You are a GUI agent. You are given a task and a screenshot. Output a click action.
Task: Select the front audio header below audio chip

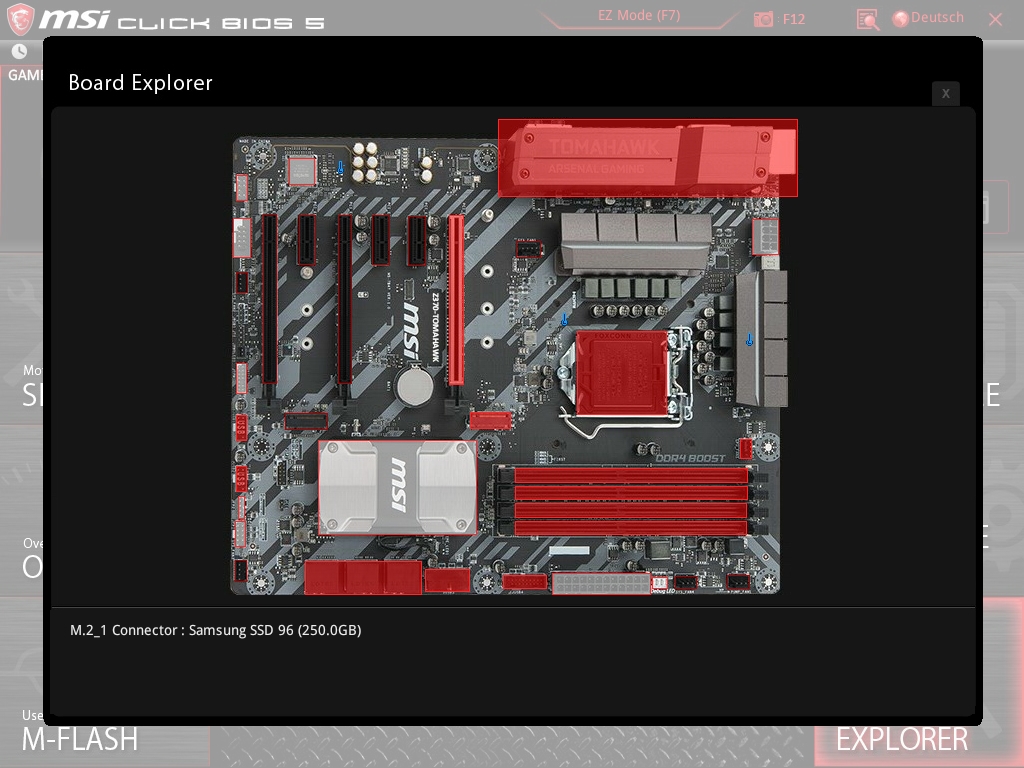coord(242,187)
